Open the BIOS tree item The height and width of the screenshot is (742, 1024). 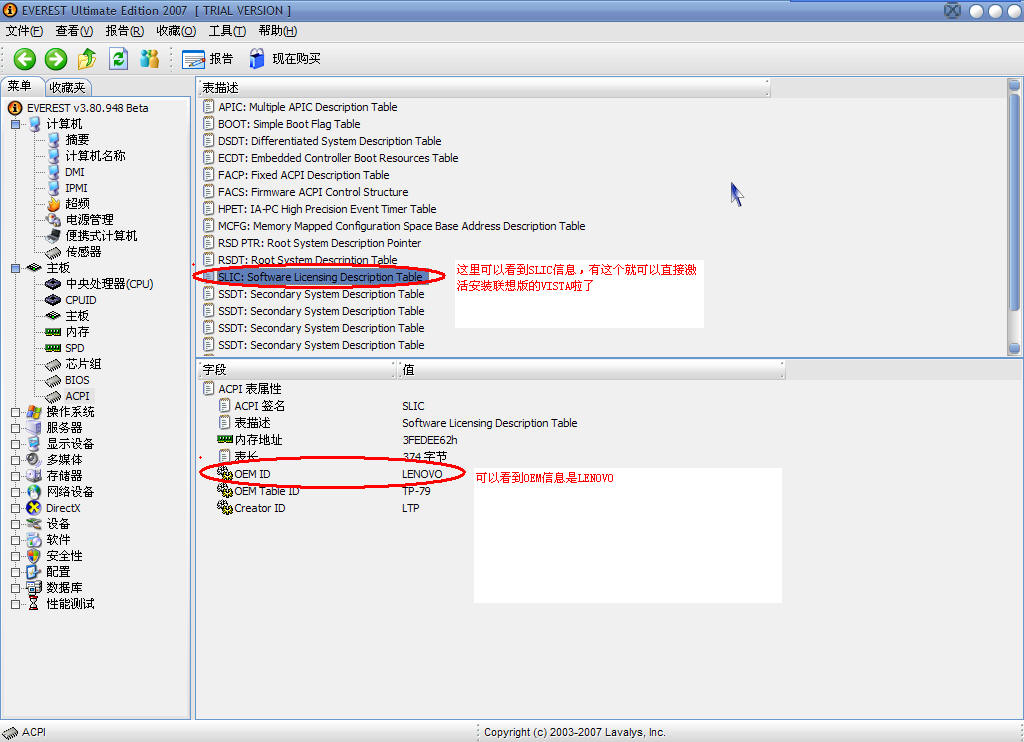pyautogui.click(x=77, y=380)
